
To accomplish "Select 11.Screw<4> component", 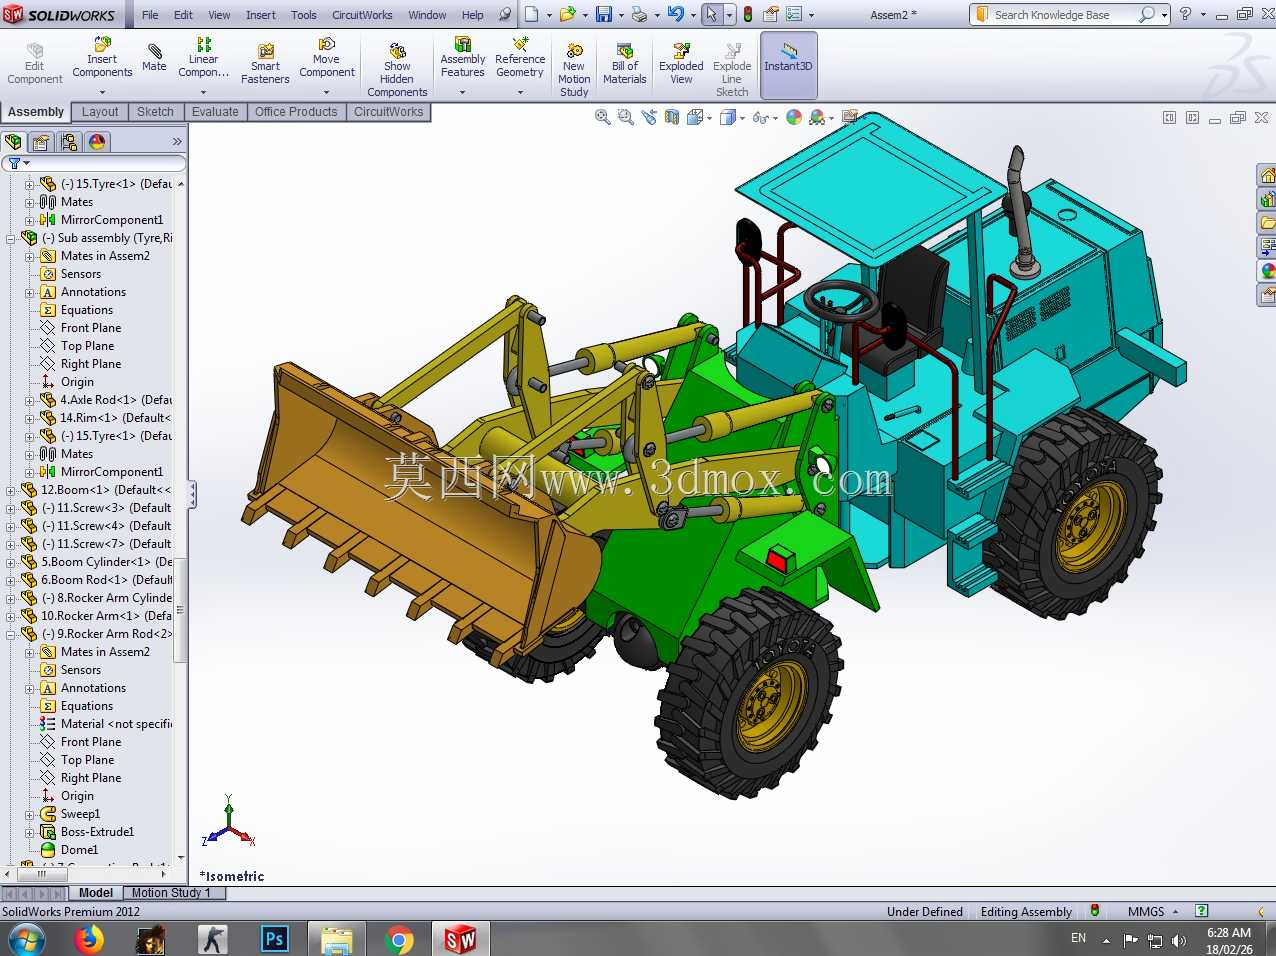I will [x=106, y=526].
